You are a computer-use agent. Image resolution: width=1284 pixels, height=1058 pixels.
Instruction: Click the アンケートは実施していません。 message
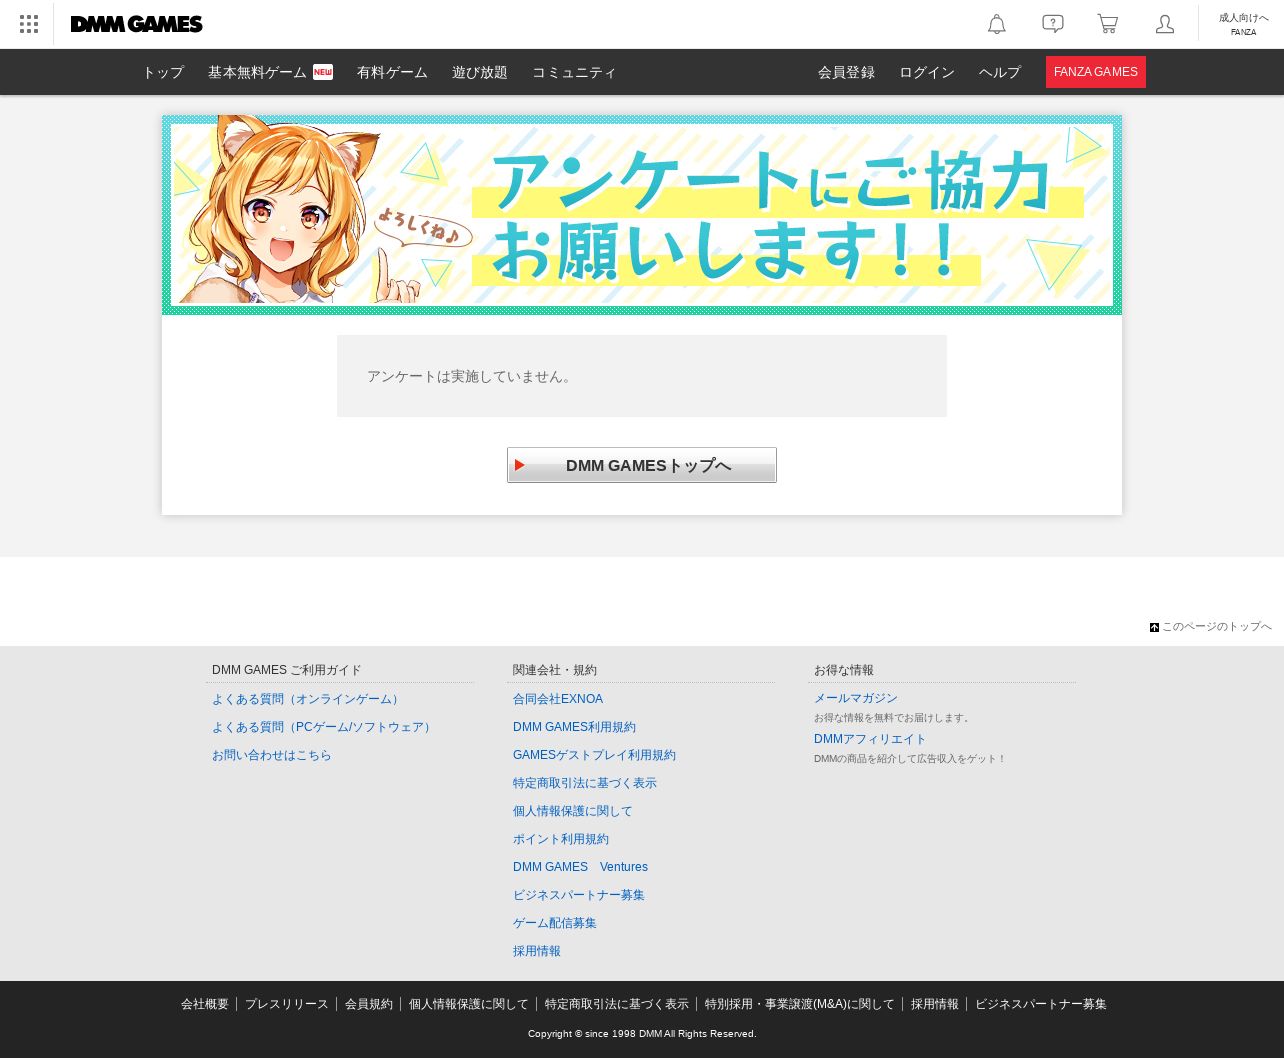(472, 376)
